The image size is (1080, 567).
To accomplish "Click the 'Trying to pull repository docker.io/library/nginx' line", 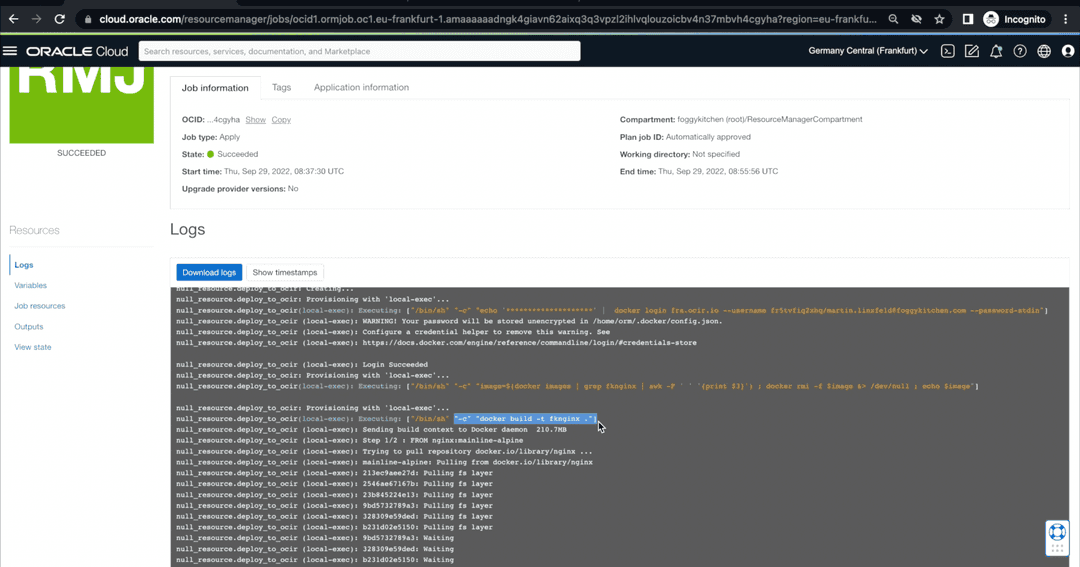I will click(384, 451).
